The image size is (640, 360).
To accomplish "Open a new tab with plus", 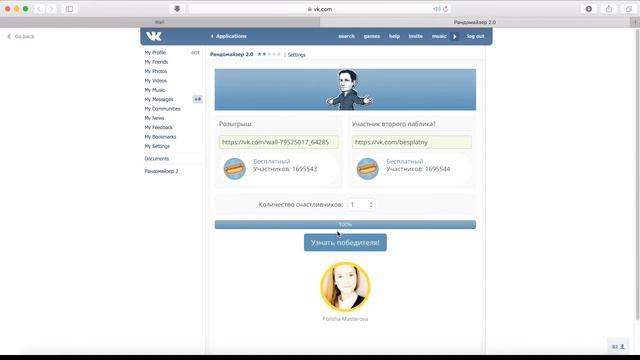I will tap(635, 22).
